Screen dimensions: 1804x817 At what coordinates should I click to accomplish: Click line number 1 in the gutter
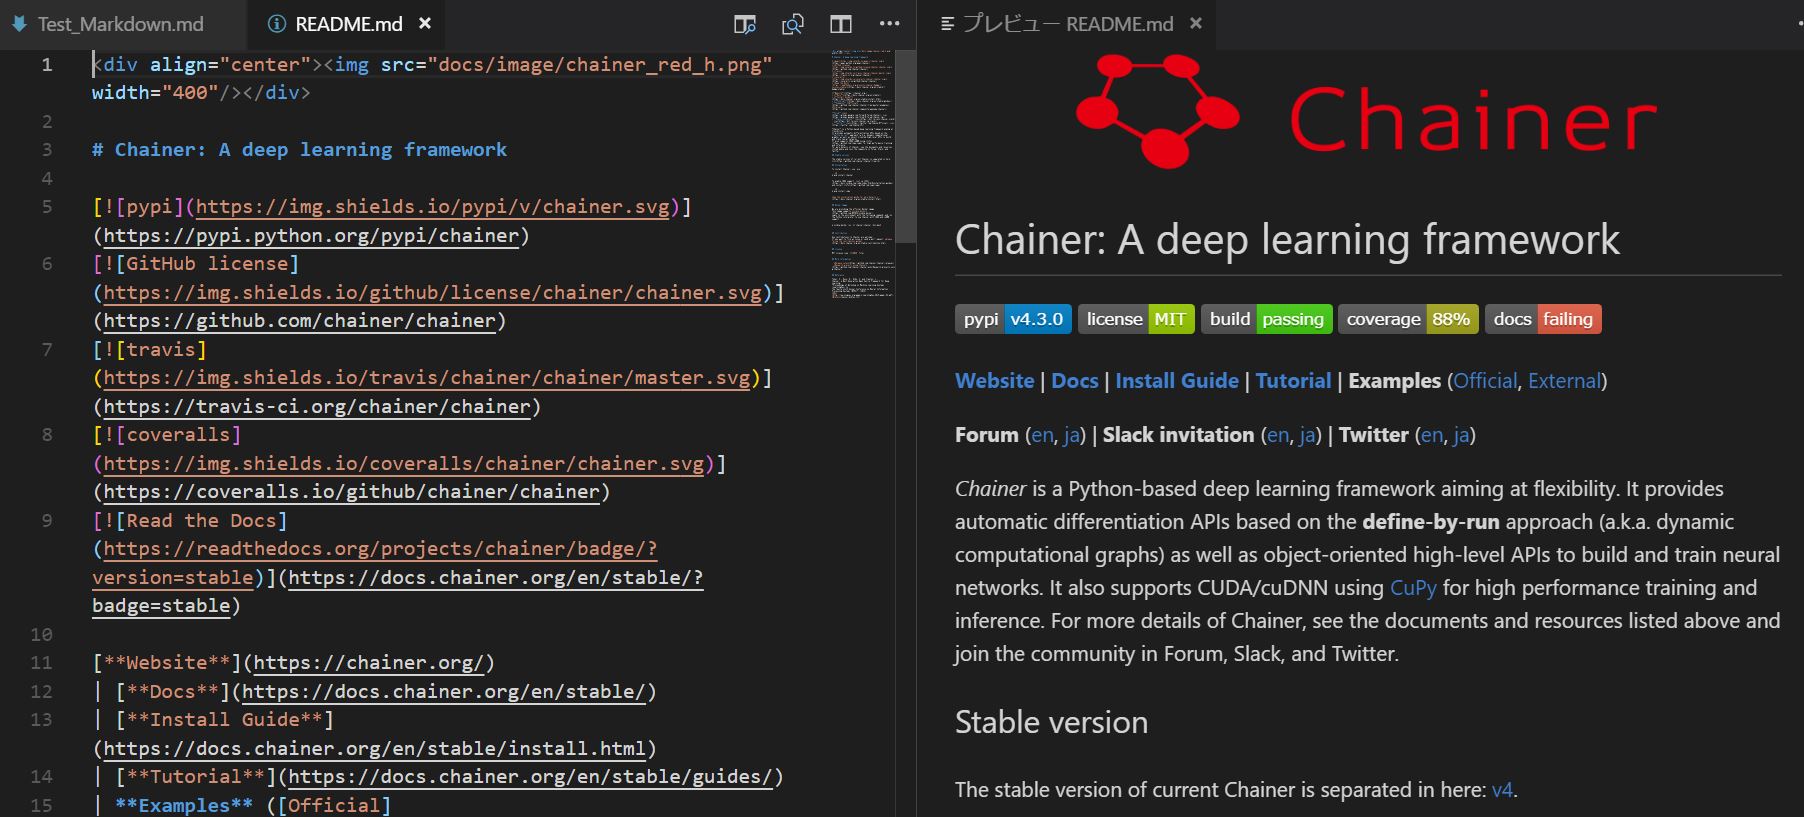46,65
